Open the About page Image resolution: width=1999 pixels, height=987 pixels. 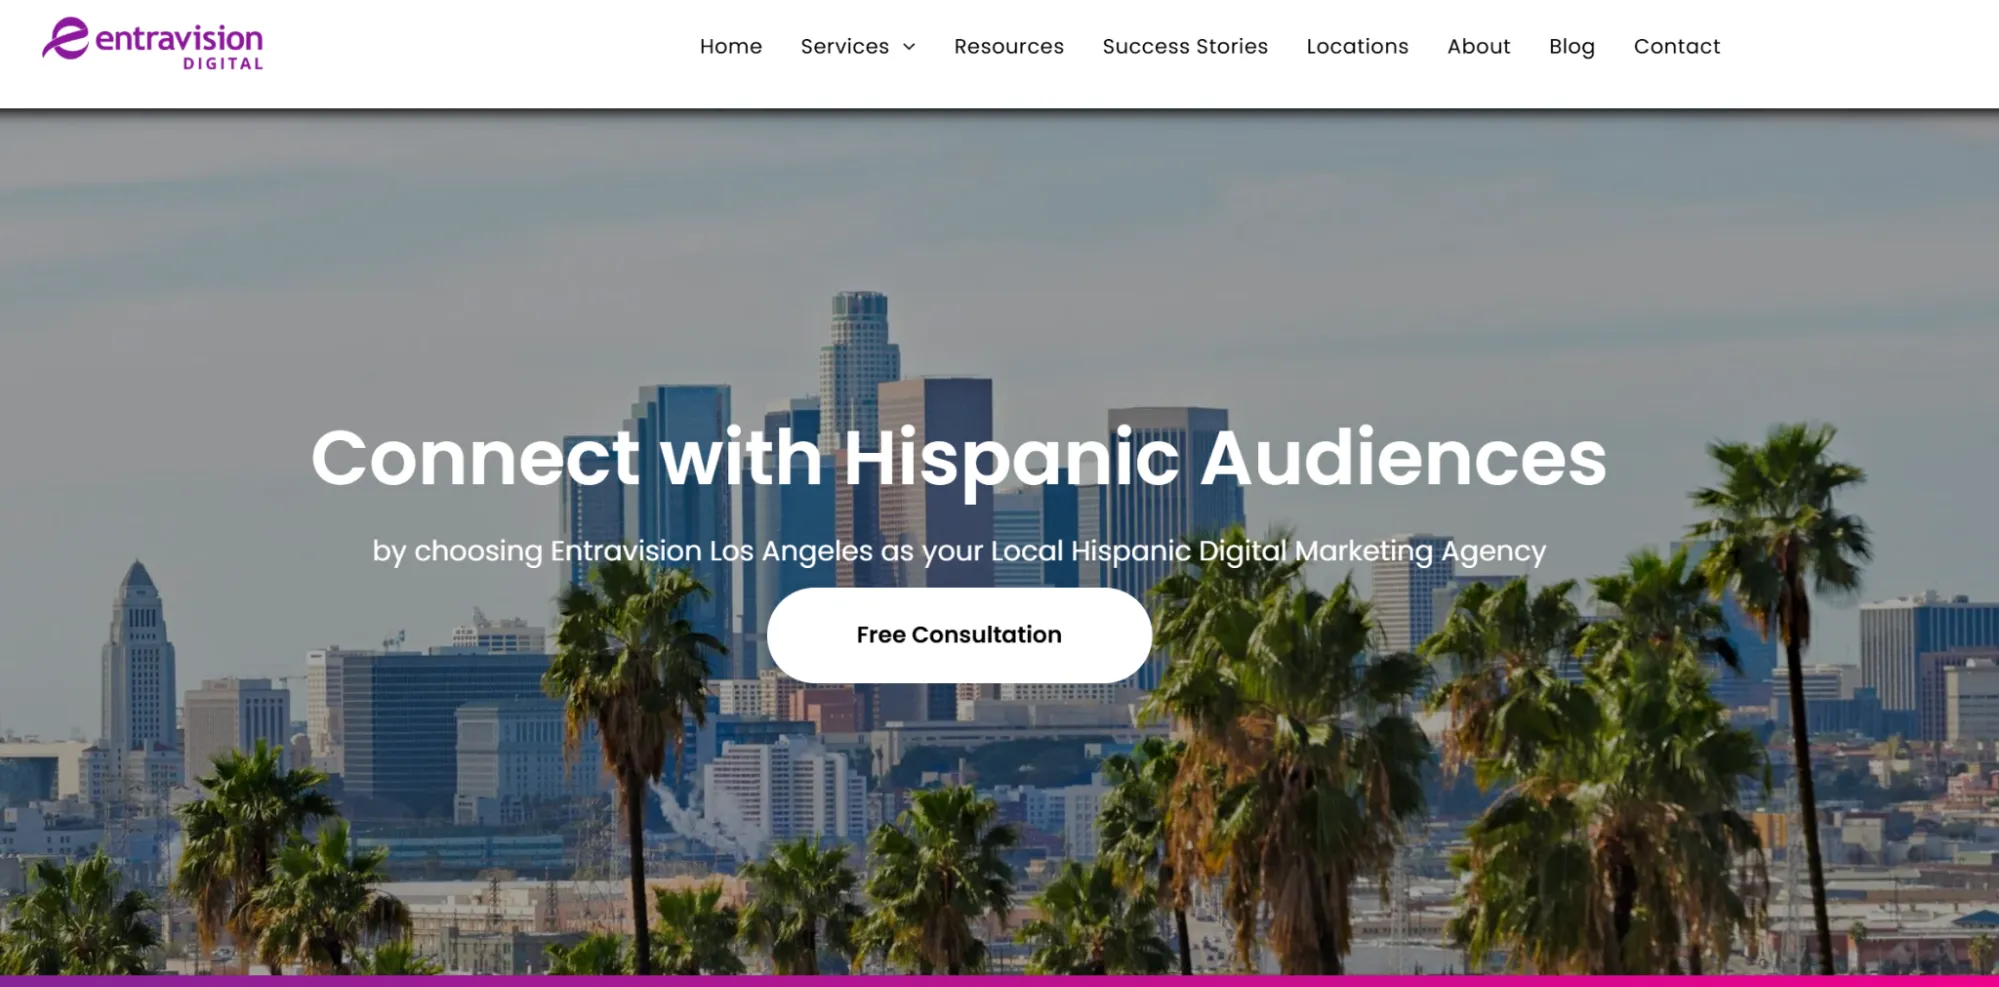pos(1479,46)
